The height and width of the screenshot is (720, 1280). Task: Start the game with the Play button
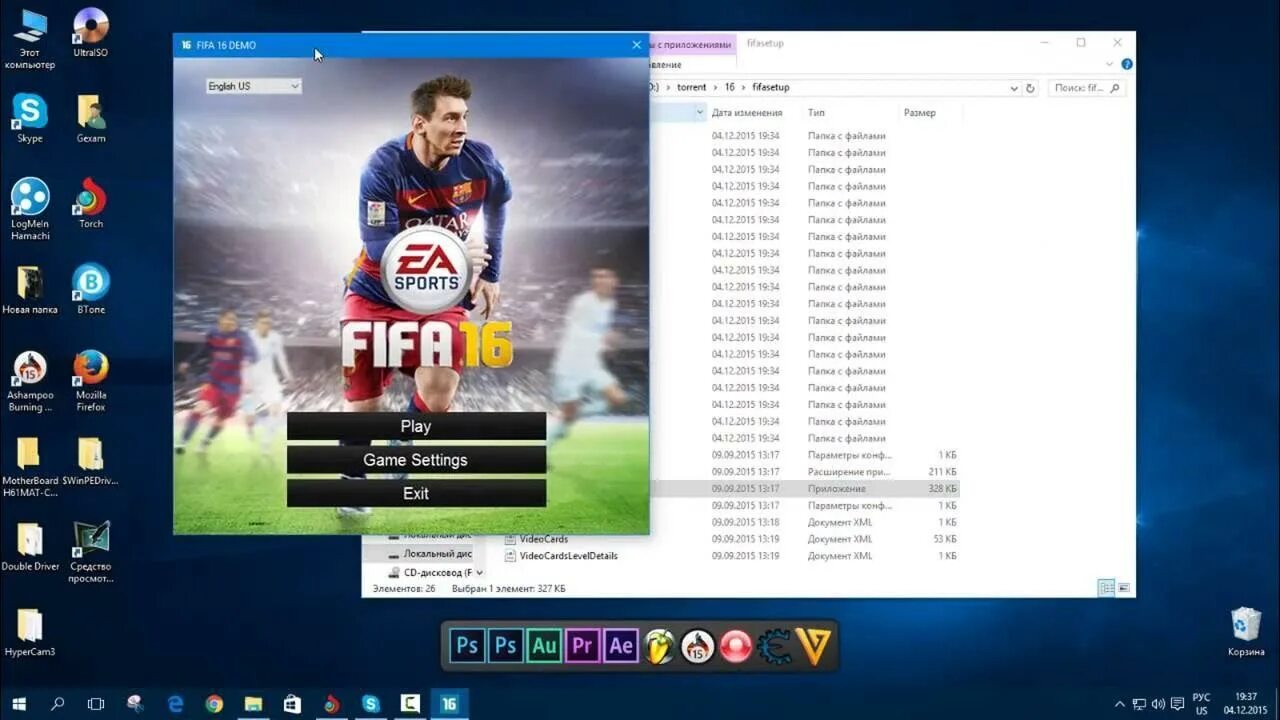[x=416, y=426]
